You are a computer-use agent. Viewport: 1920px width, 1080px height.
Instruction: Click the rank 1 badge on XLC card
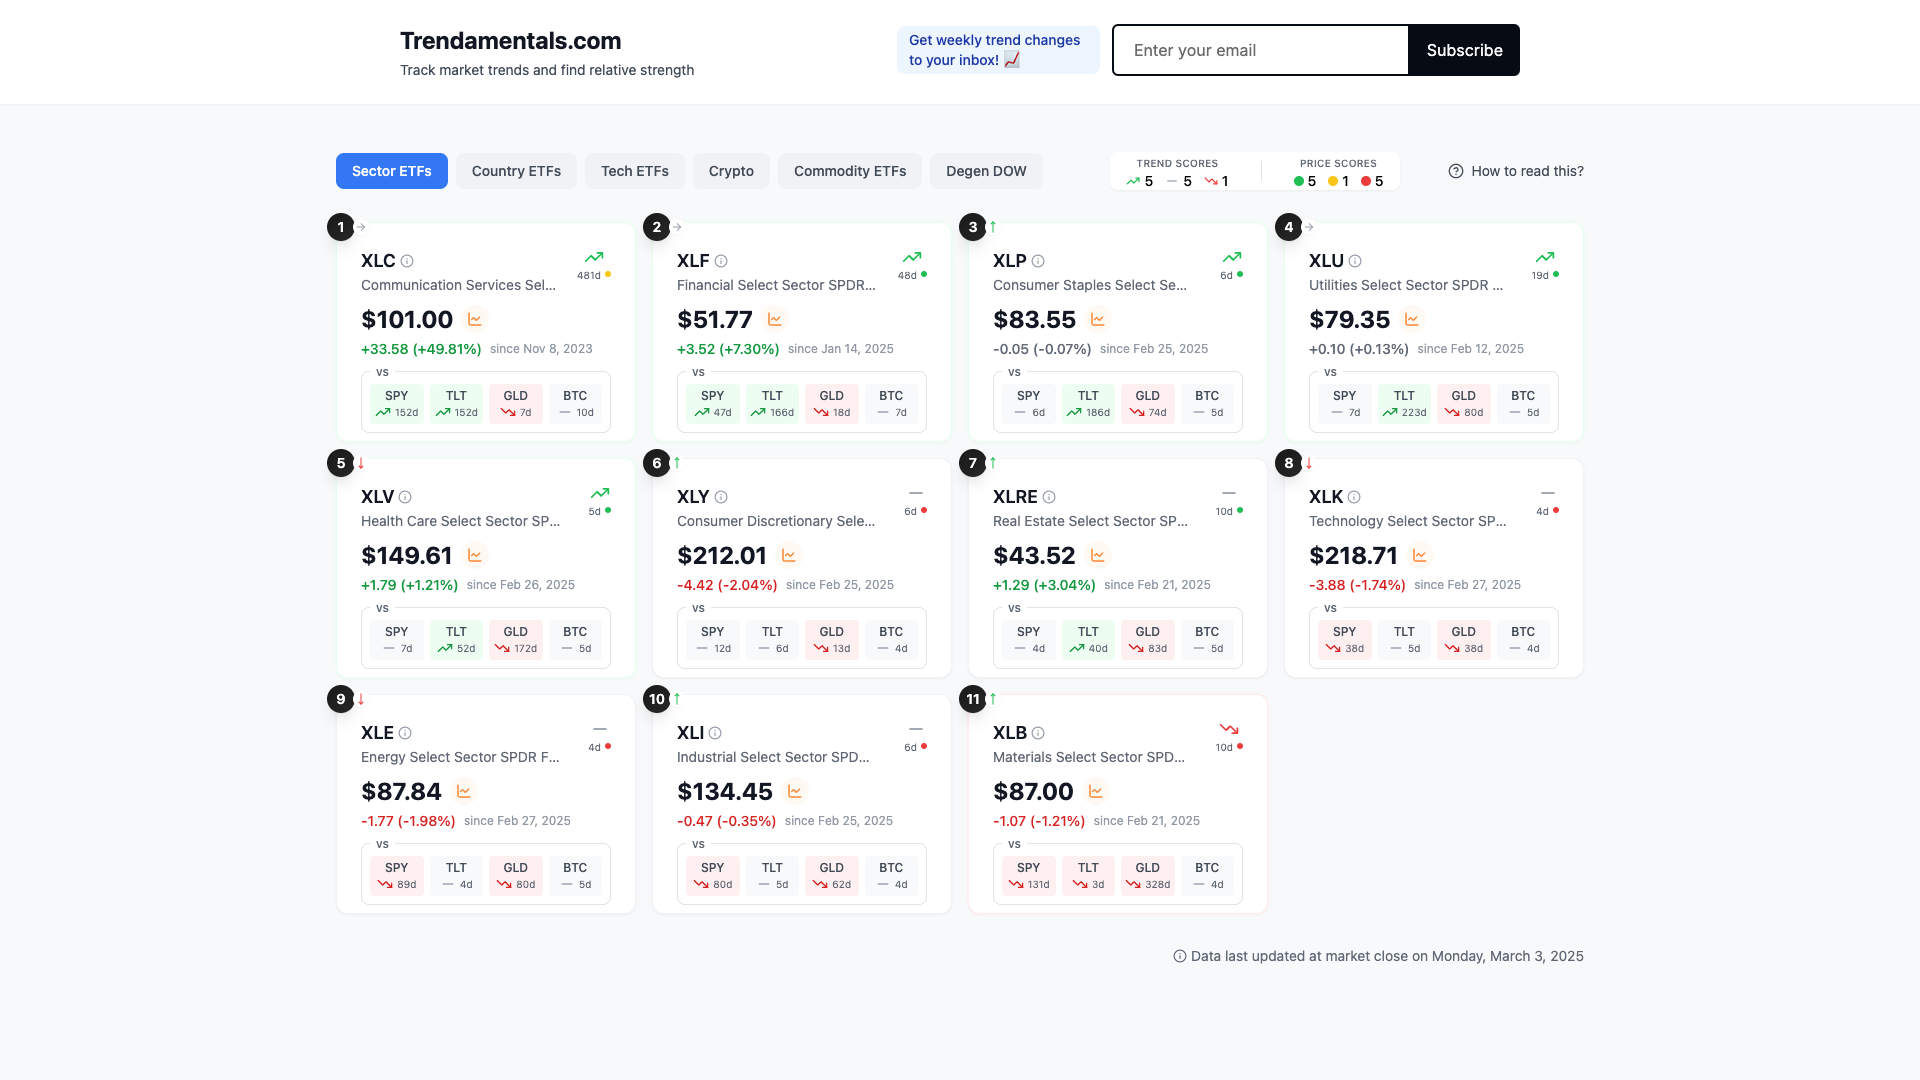coord(340,227)
